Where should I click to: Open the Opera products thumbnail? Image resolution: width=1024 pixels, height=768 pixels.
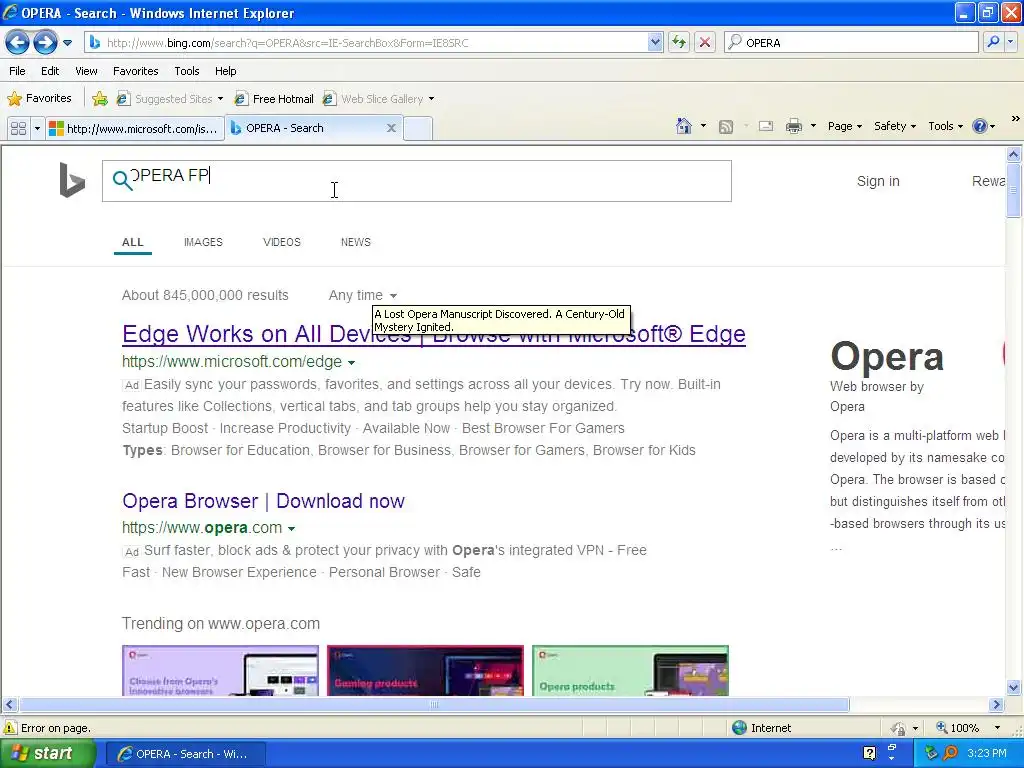[x=630, y=671]
